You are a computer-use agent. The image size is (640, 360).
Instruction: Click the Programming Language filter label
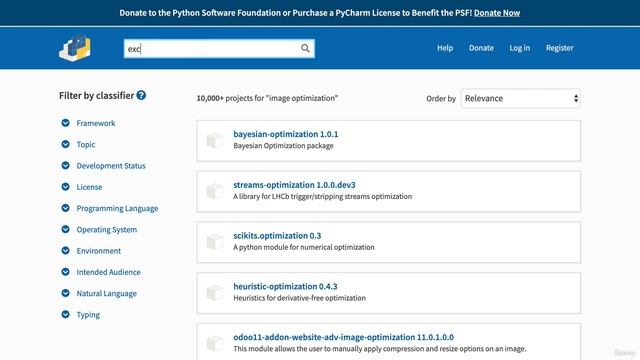coord(117,208)
